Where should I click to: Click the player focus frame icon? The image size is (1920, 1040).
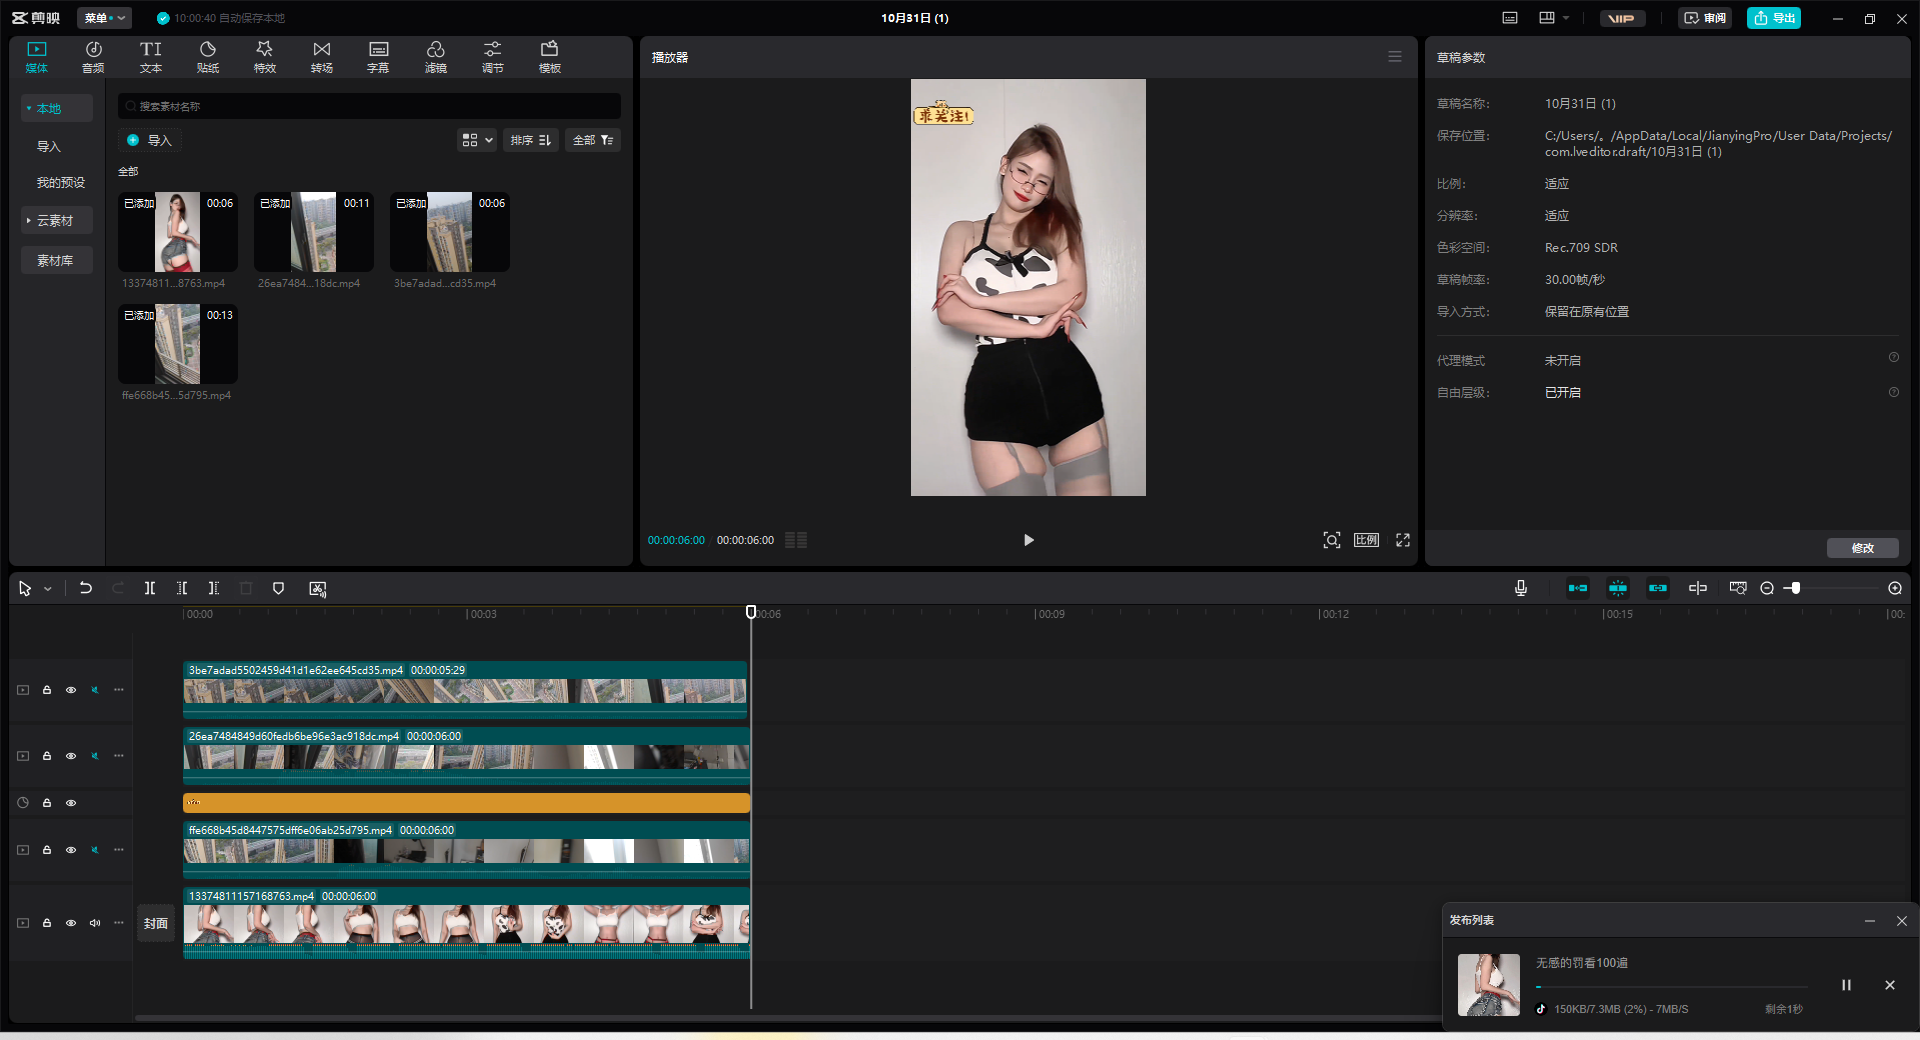[1332, 540]
